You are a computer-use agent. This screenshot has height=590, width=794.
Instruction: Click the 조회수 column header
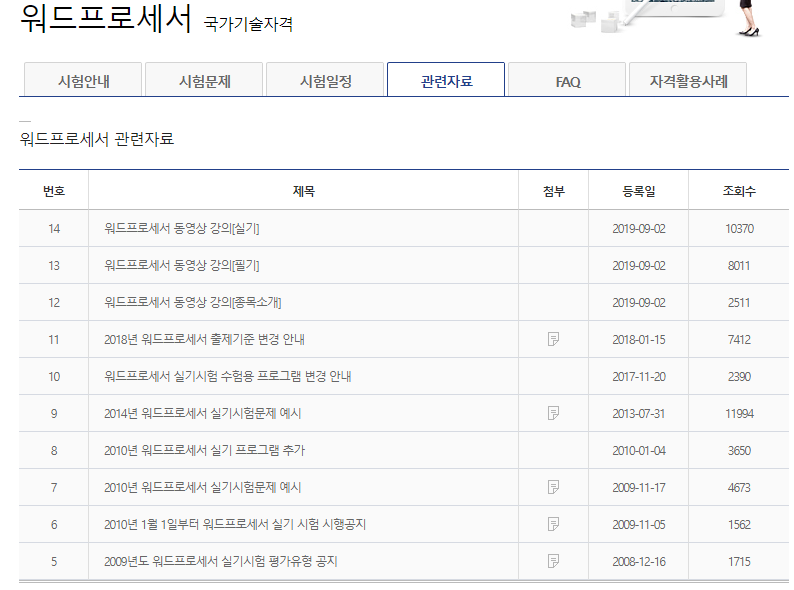point(739,191)
